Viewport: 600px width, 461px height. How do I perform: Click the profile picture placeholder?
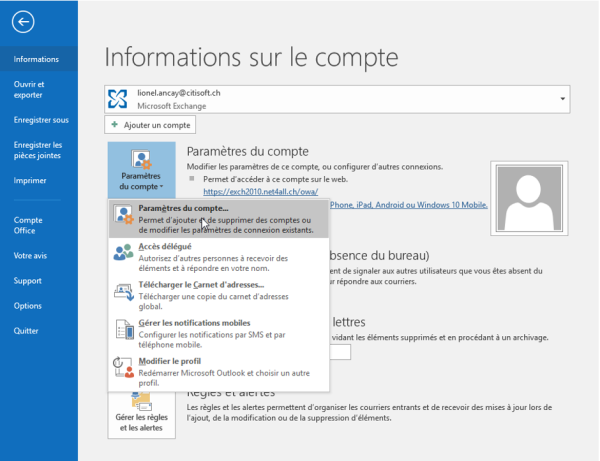click(529, 198)
